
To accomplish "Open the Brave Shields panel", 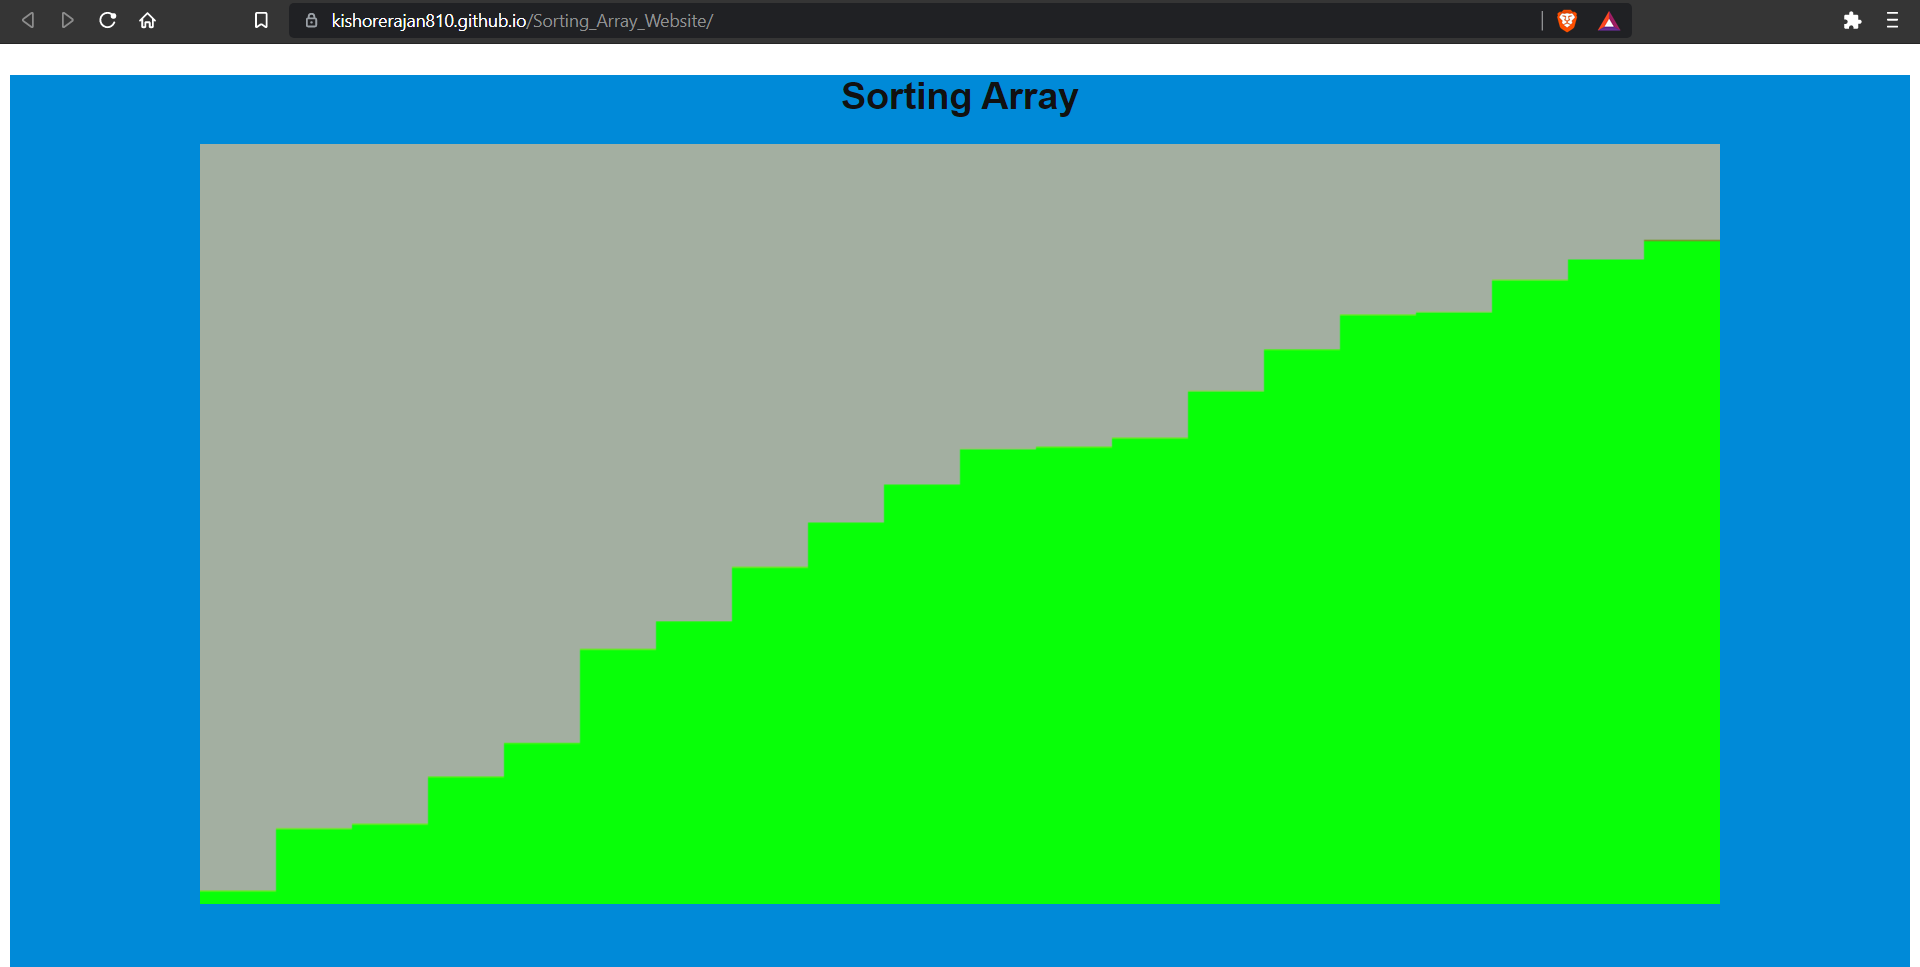I will click(1567, 20).
